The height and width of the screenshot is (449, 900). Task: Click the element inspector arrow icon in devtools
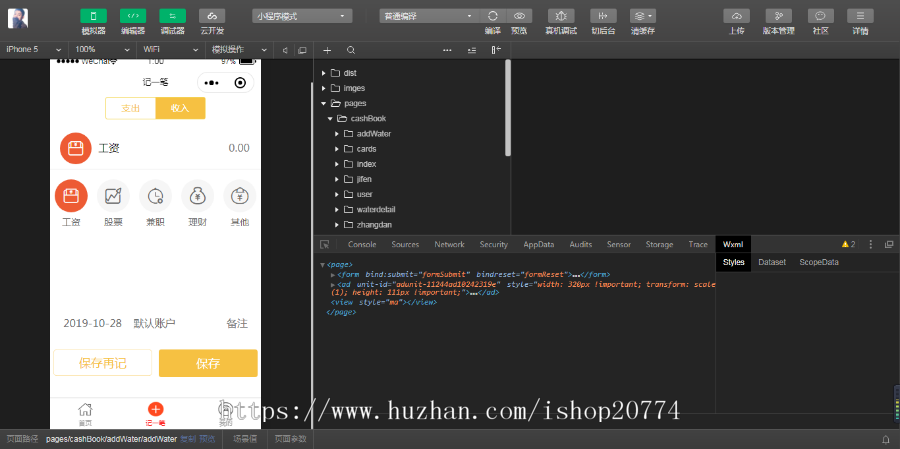click(x=325, y=244)
